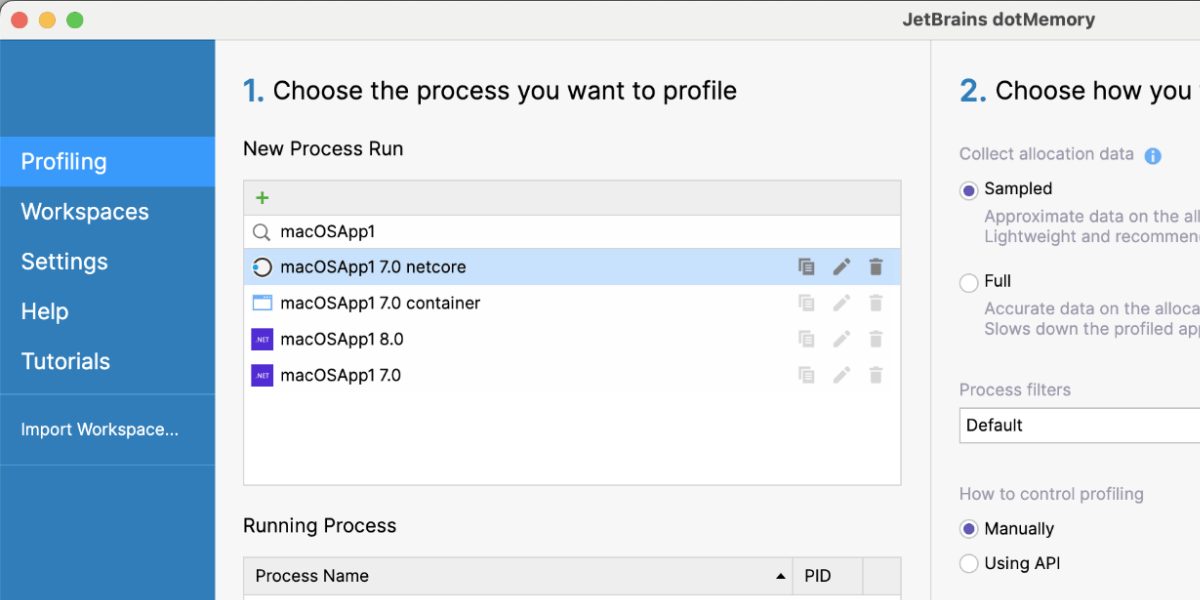Delete the macOSApp1 7.0 netcore configuration
This screenshot has height=600, width=1200.
[876, 267]
